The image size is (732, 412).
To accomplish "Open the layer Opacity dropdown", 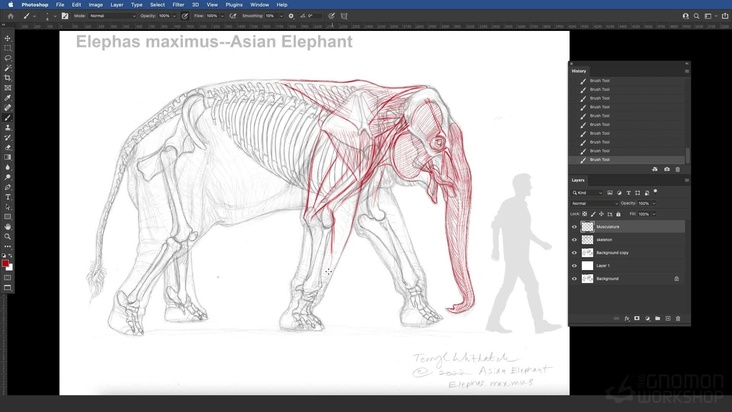I will pyautogui.click(x=654, y=203).
